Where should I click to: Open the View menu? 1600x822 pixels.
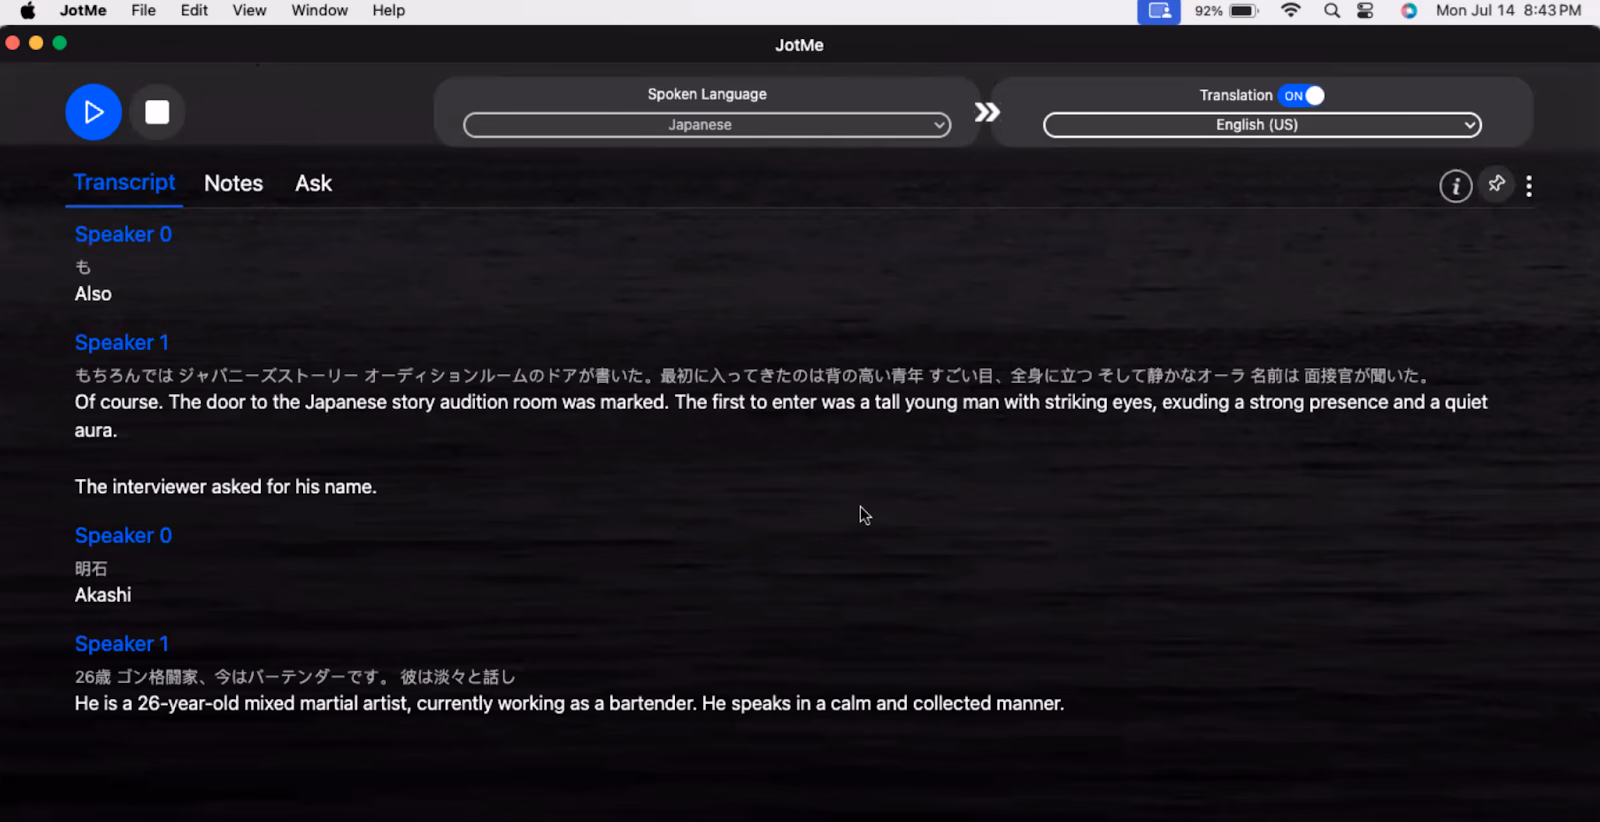point(249,11)
